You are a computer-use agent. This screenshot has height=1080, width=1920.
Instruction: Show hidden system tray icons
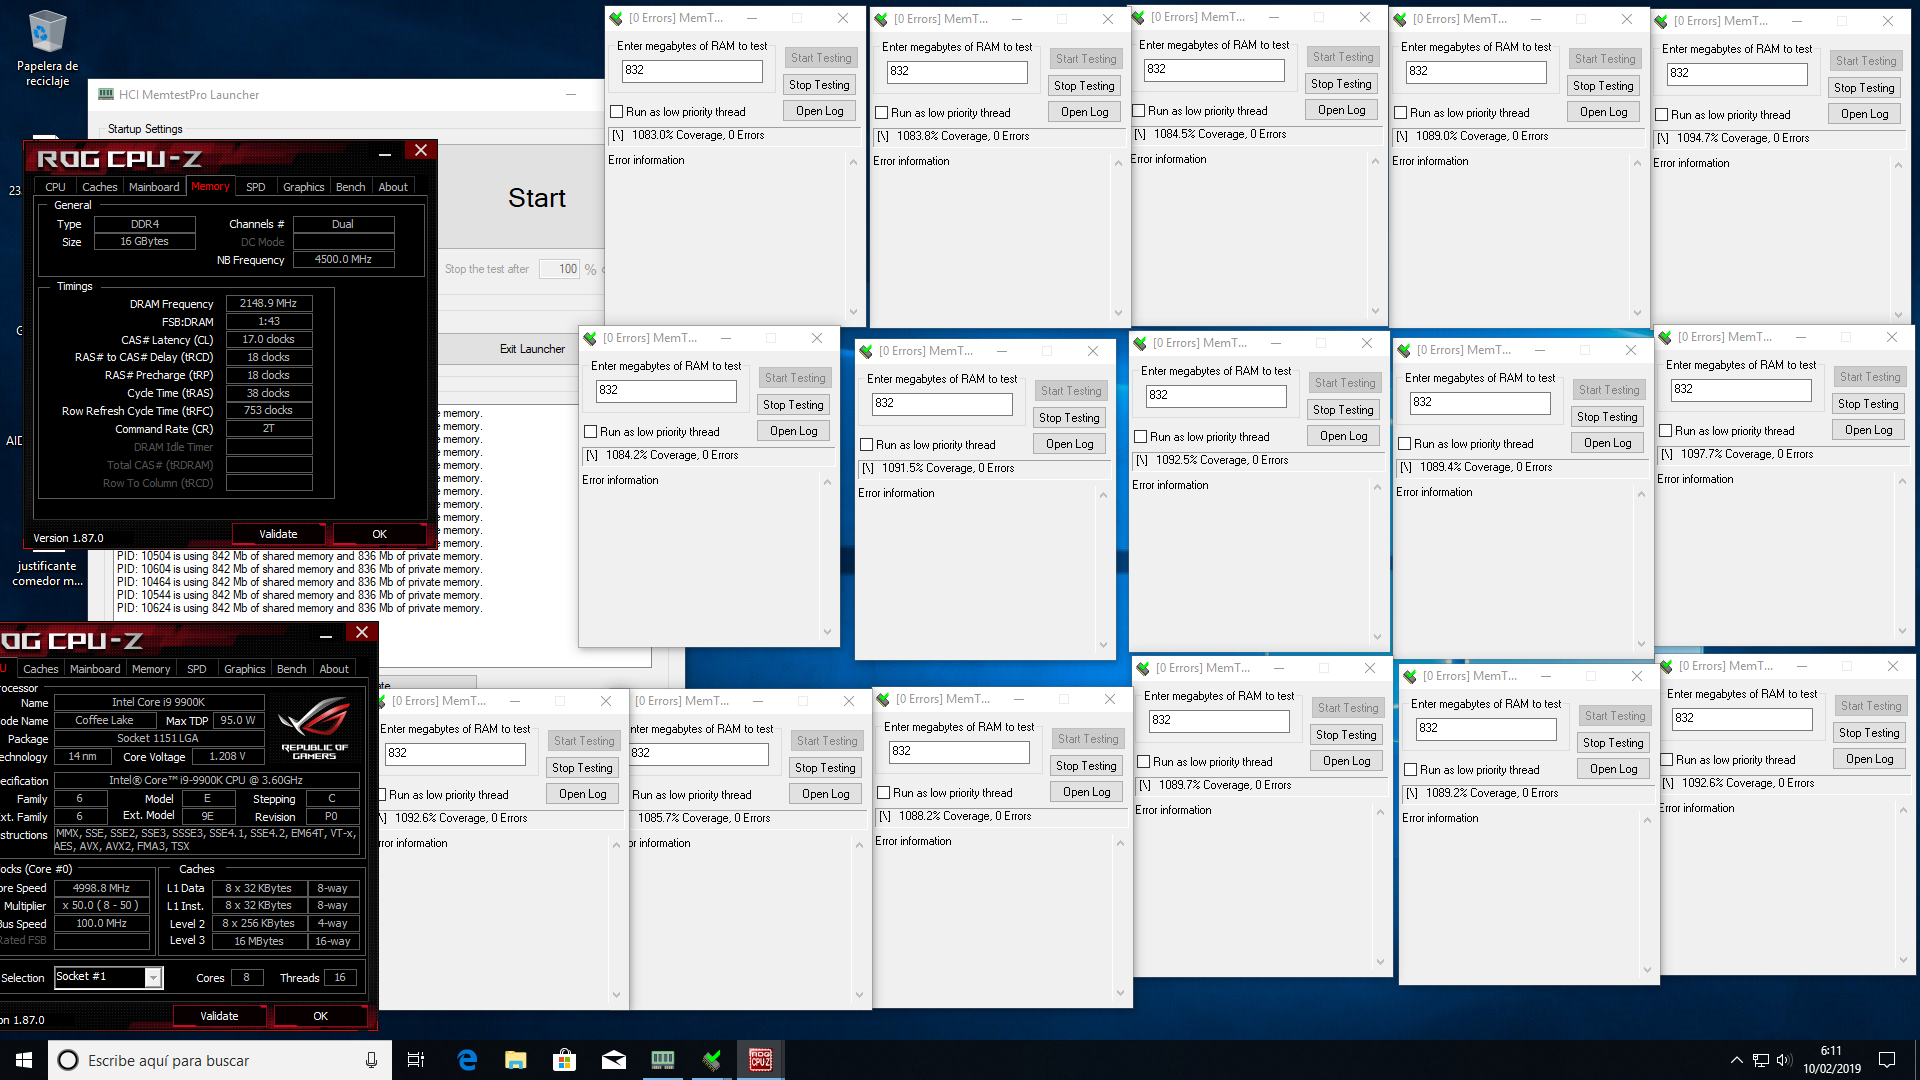pyautogui.click(x=1737, y=1060)
